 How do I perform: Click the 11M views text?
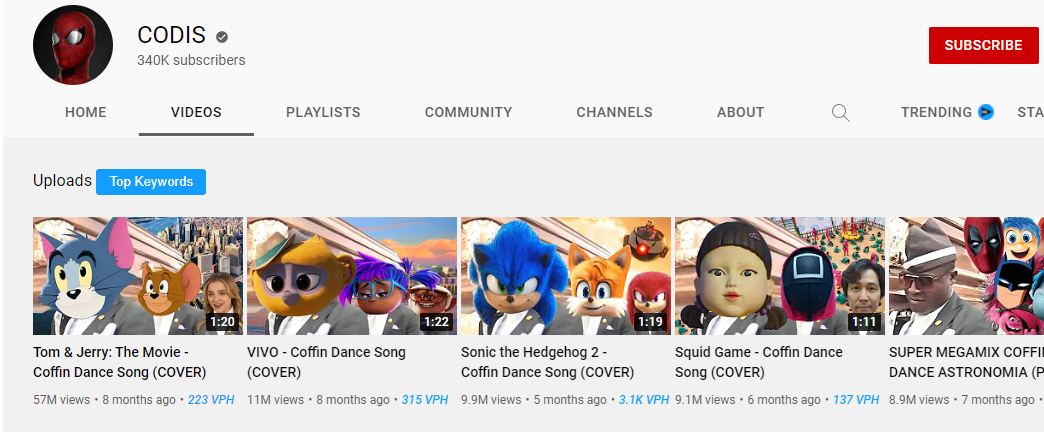click(275, 400)
